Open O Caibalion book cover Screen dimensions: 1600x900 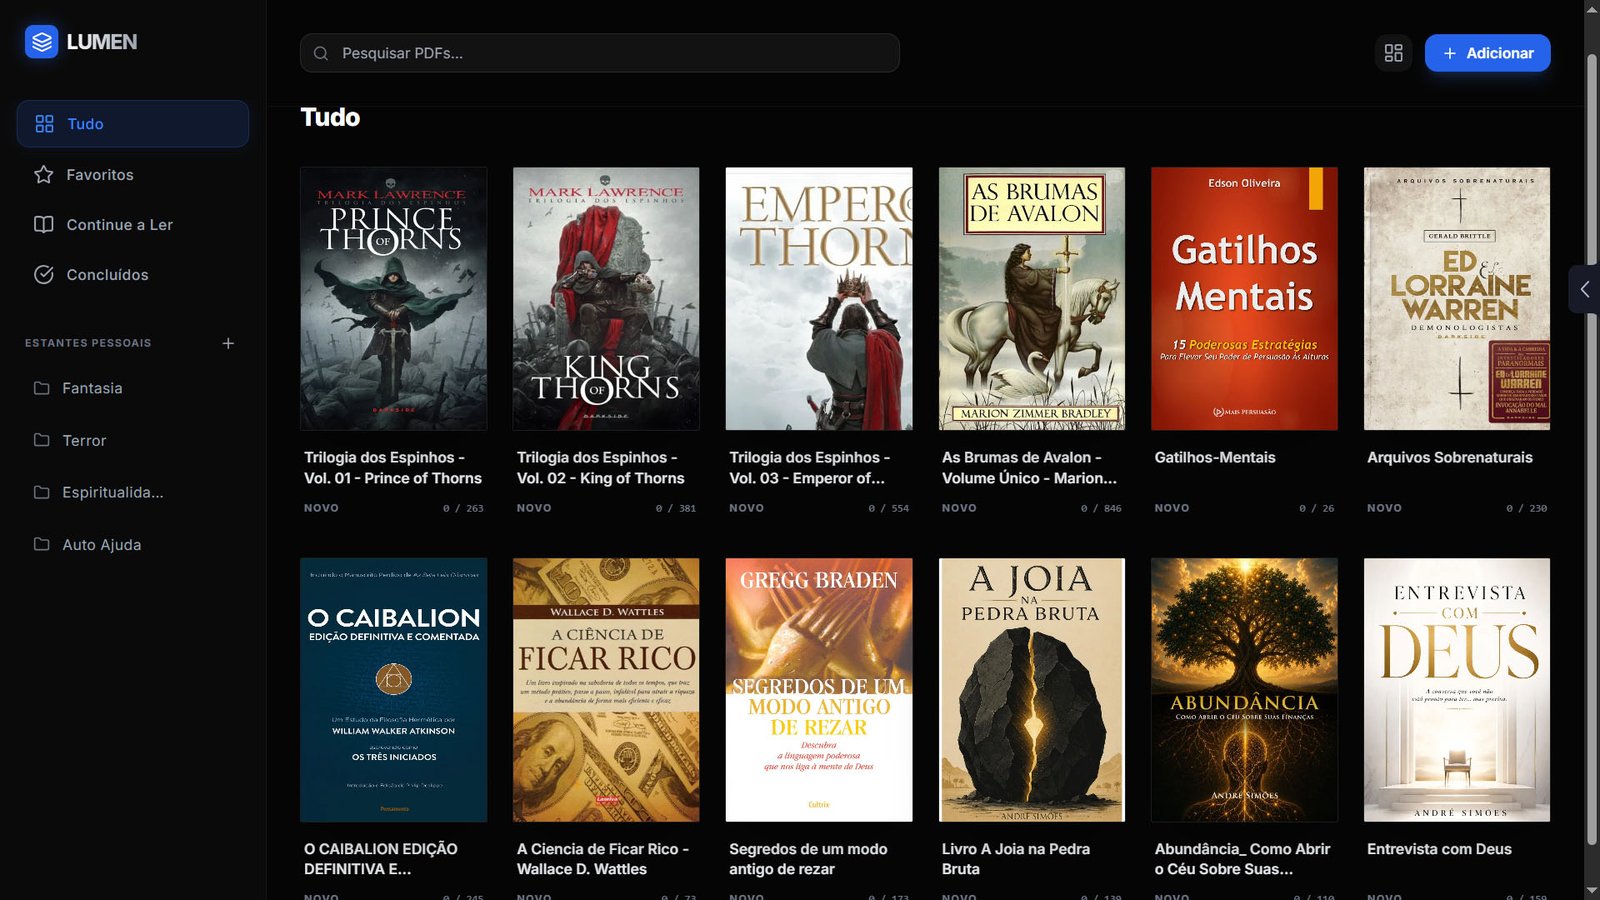(x=394, y=690)
